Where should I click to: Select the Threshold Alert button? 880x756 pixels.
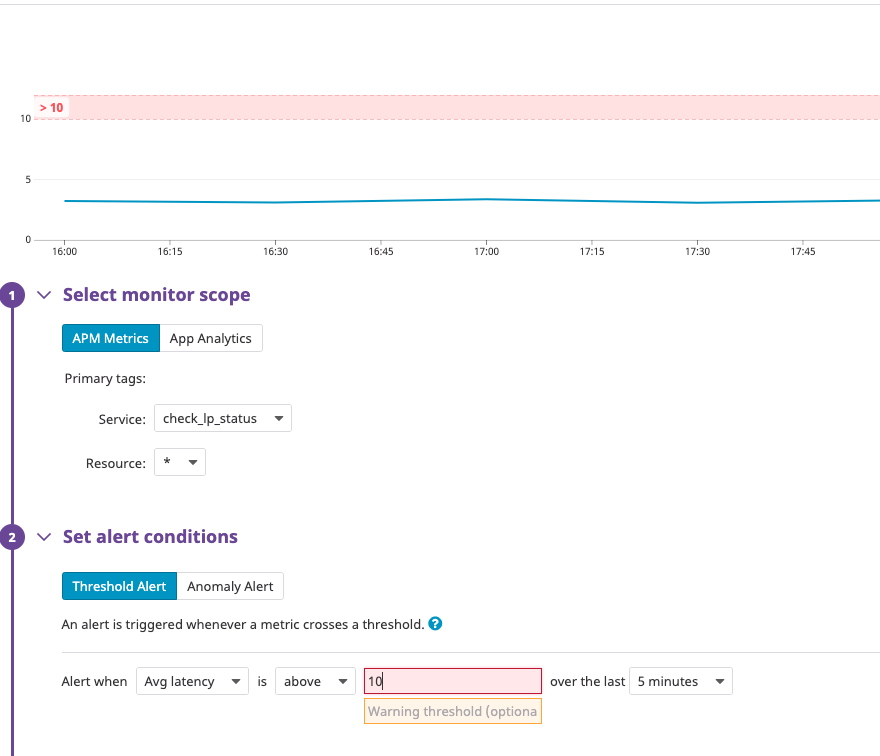[119, 586]
